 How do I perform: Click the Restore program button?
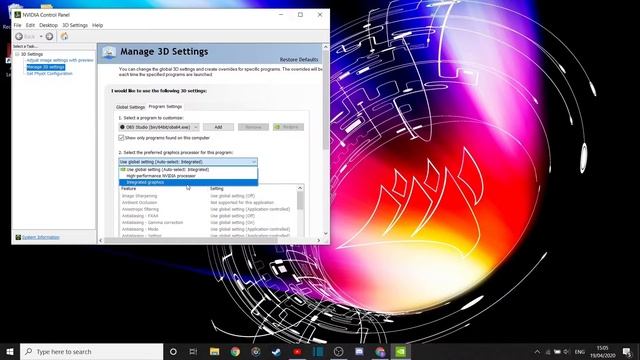[x=288, y=127]
